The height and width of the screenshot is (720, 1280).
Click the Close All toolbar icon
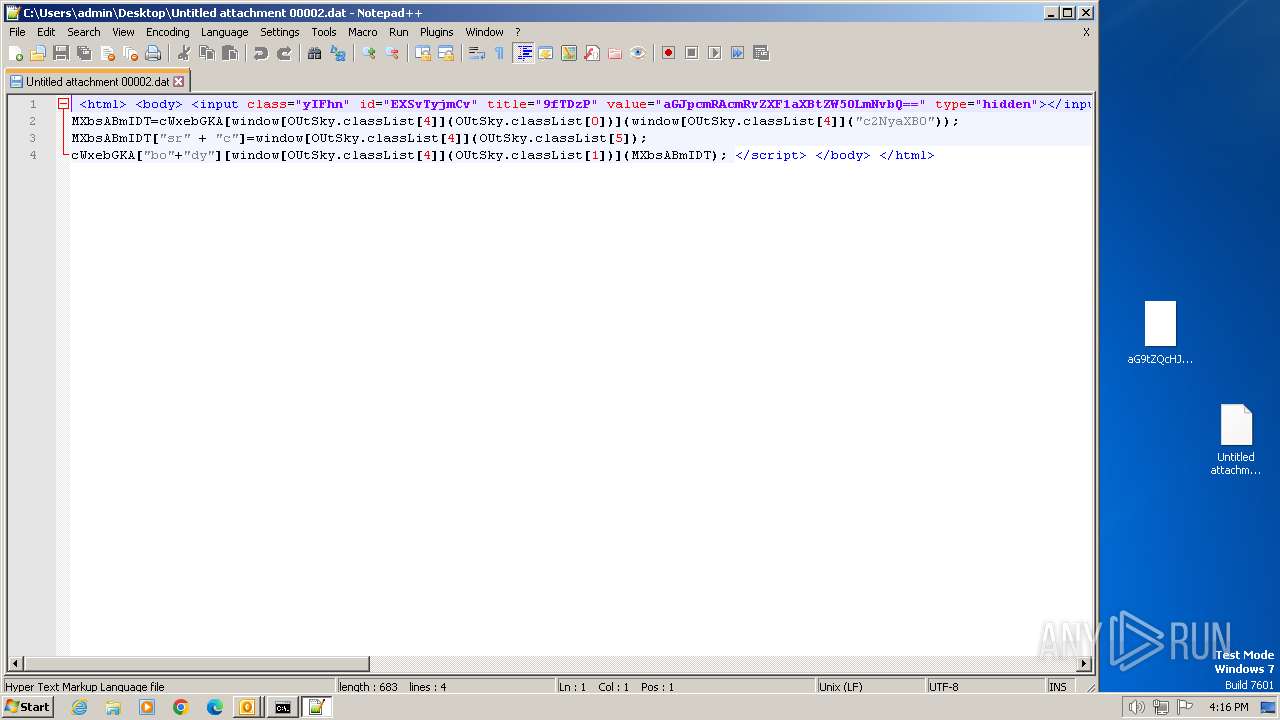[130, 53]
